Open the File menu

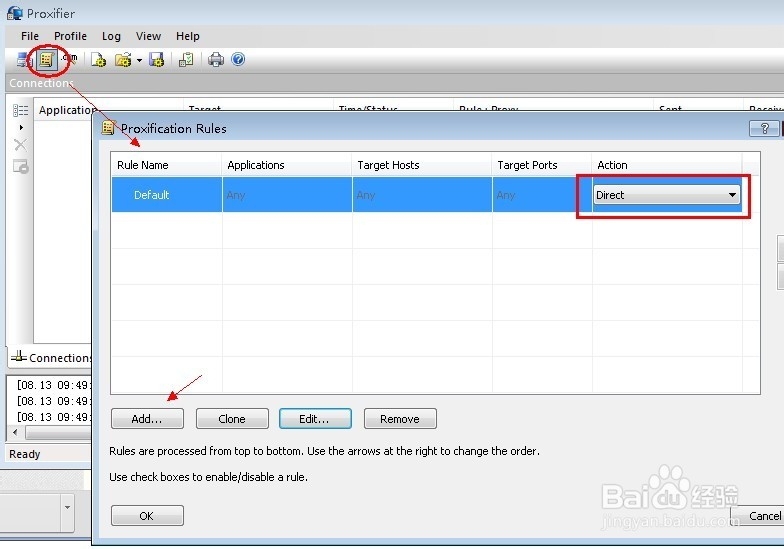[x=30, y=36]
